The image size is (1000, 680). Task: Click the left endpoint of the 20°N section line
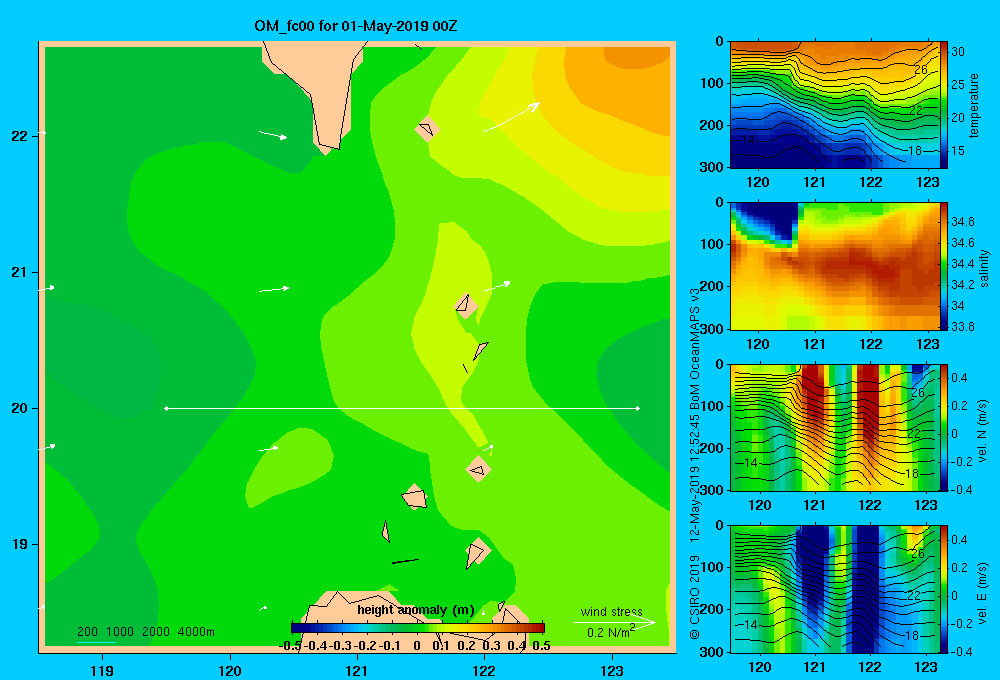(x=166, y=408)
